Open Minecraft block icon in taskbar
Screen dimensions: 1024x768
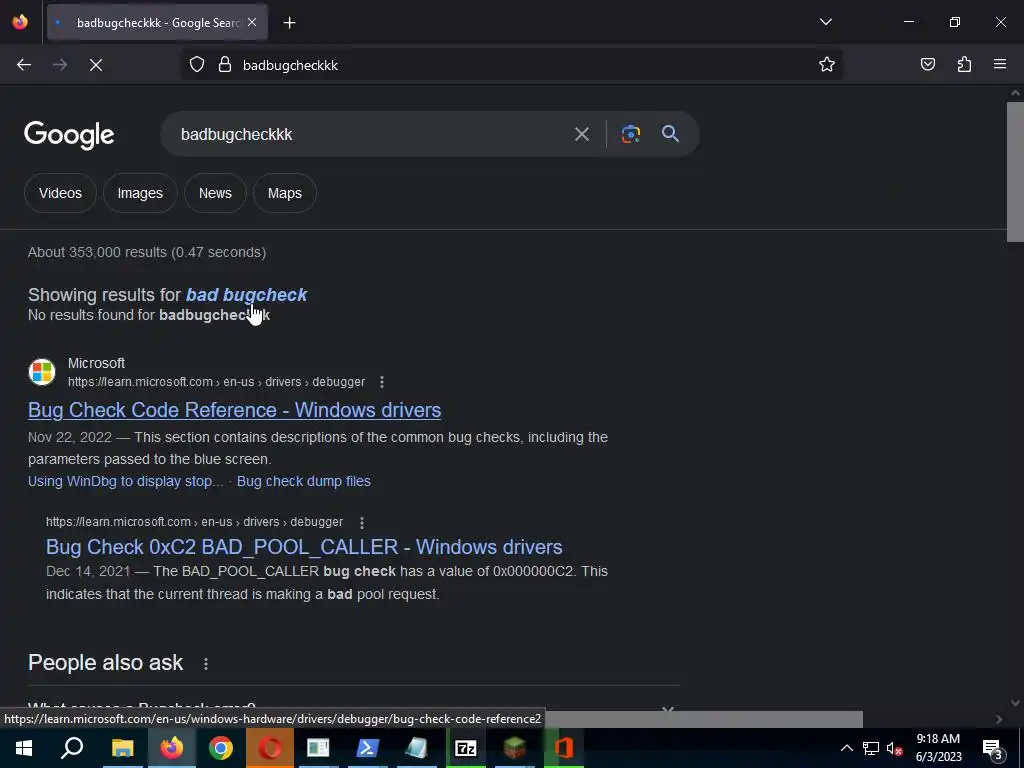[x=515, y=748]
